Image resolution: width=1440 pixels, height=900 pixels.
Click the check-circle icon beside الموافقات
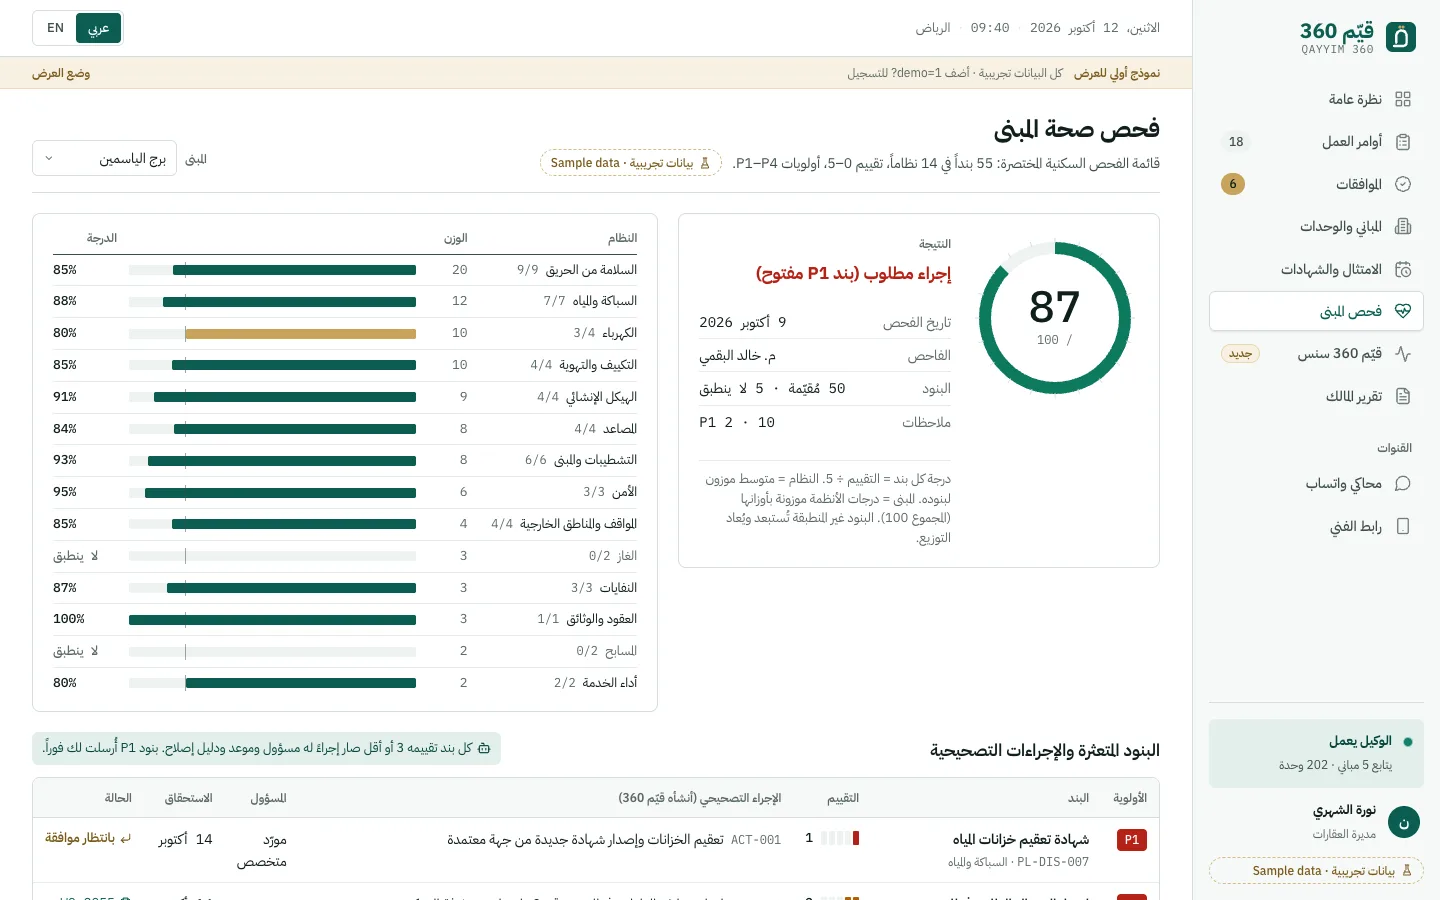pos(1403,184)
